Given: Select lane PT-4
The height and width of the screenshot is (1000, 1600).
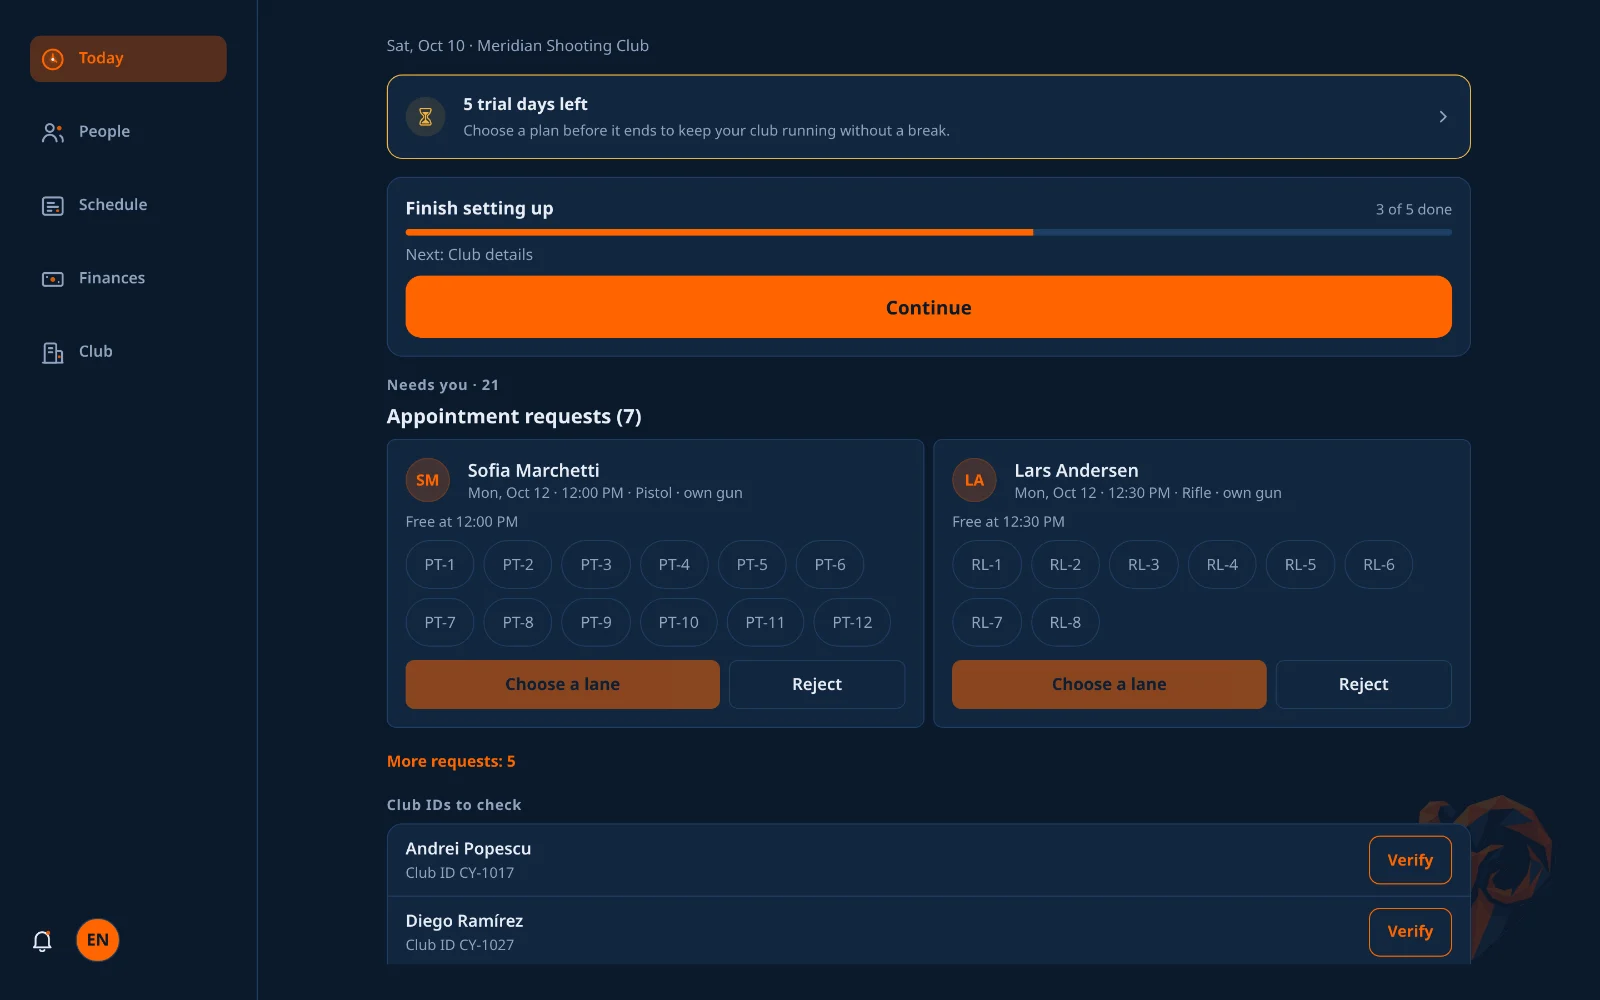Looking at the screenshot, I should pyautogui.click(x=674, y=565).
